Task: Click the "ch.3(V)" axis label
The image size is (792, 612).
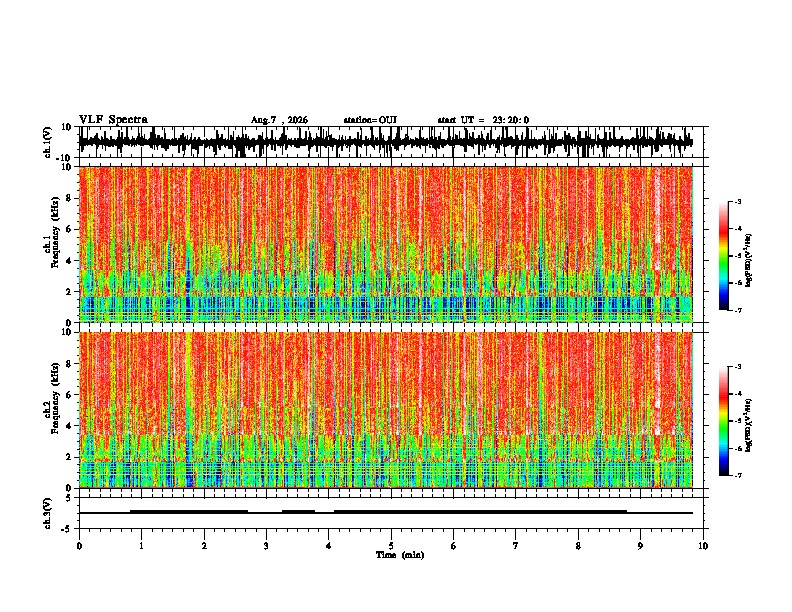Action: [48, 513]
